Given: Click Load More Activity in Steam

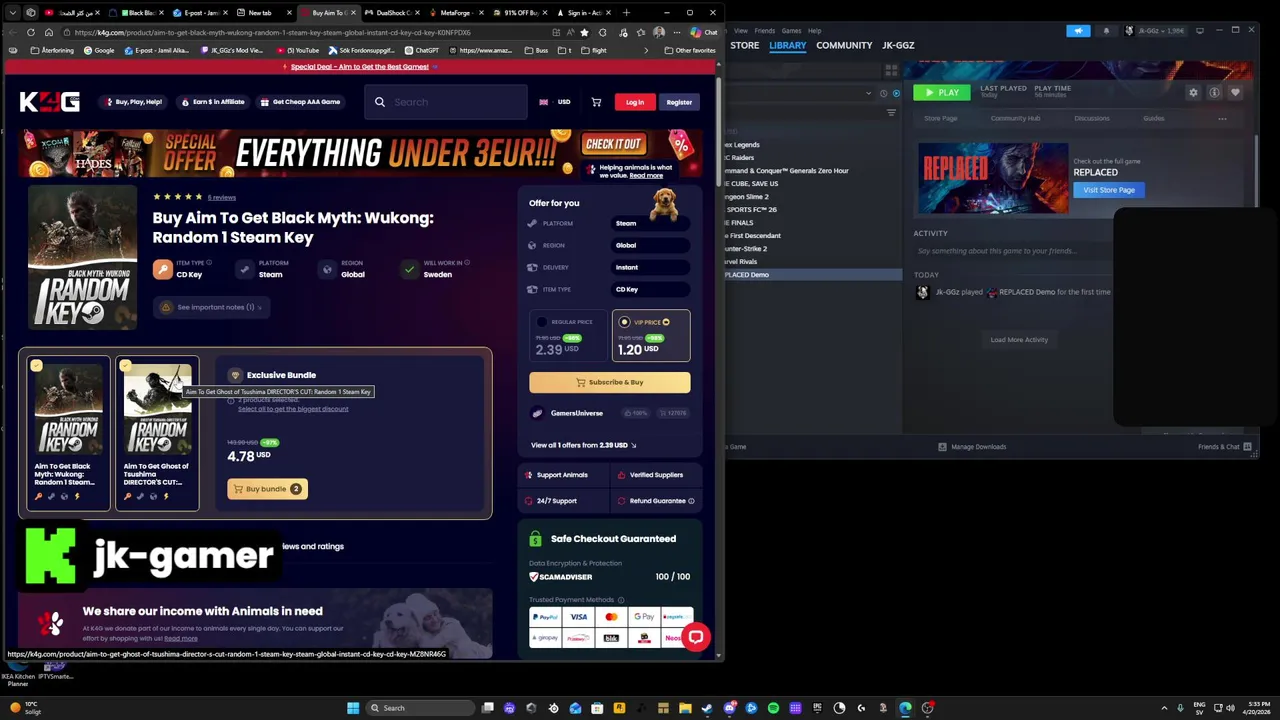Looking at the screenshot, I should pyautogui.click(x=1019, y=340).
